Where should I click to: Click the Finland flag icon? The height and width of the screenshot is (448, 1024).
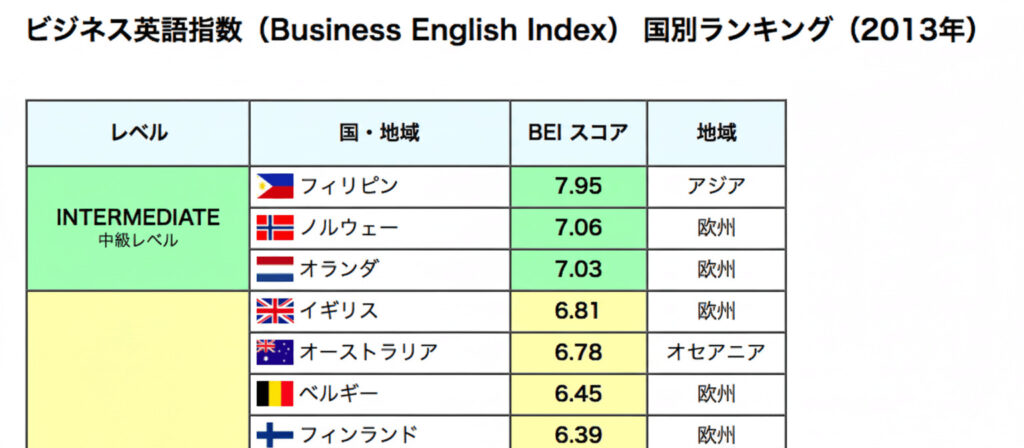(x=275, y=435)
